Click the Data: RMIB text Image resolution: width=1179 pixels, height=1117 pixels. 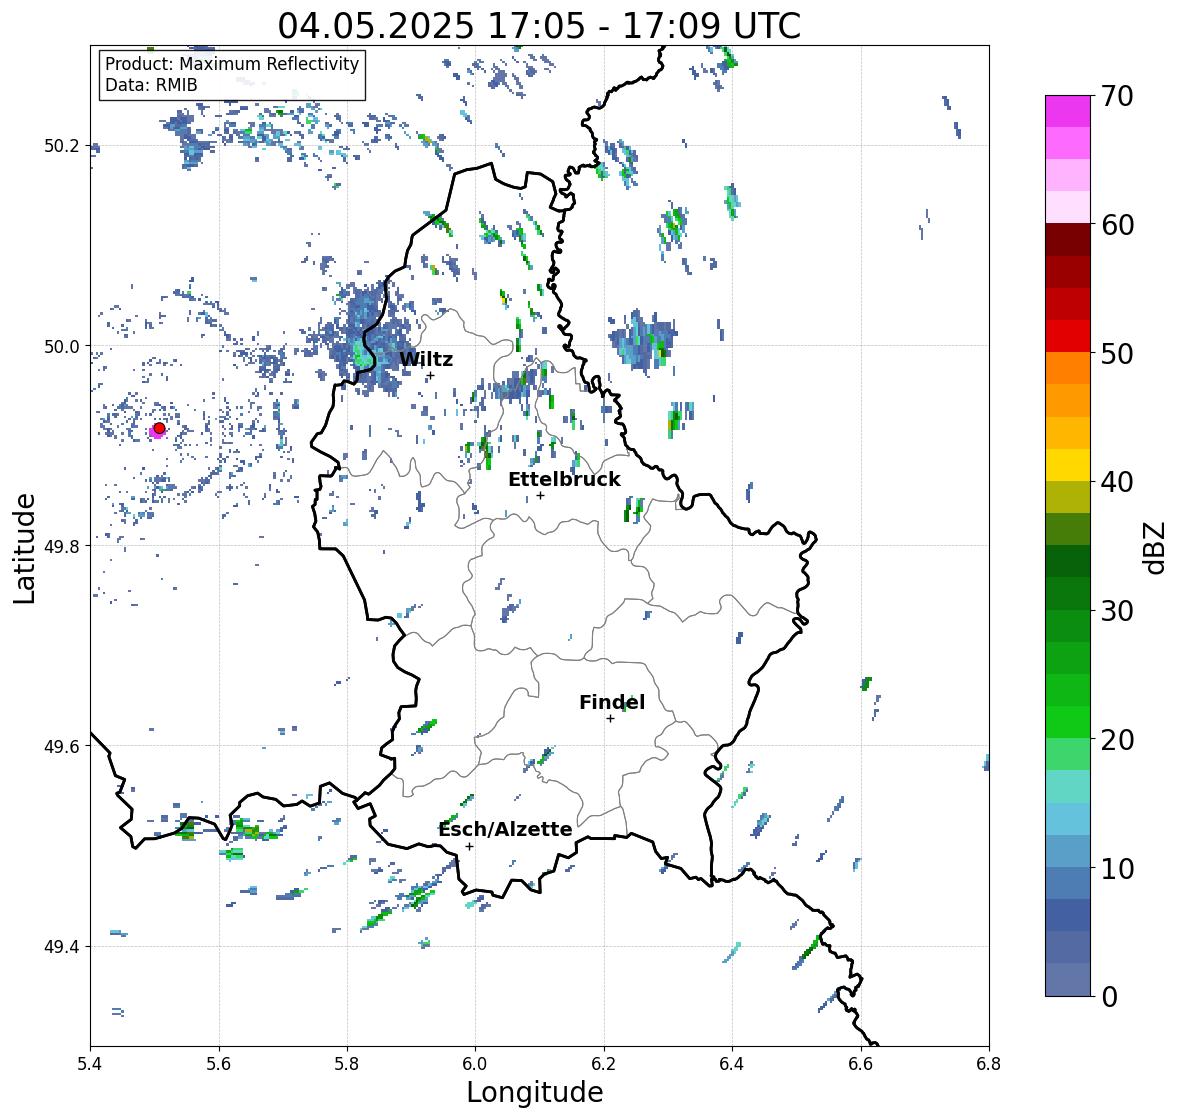151,85
